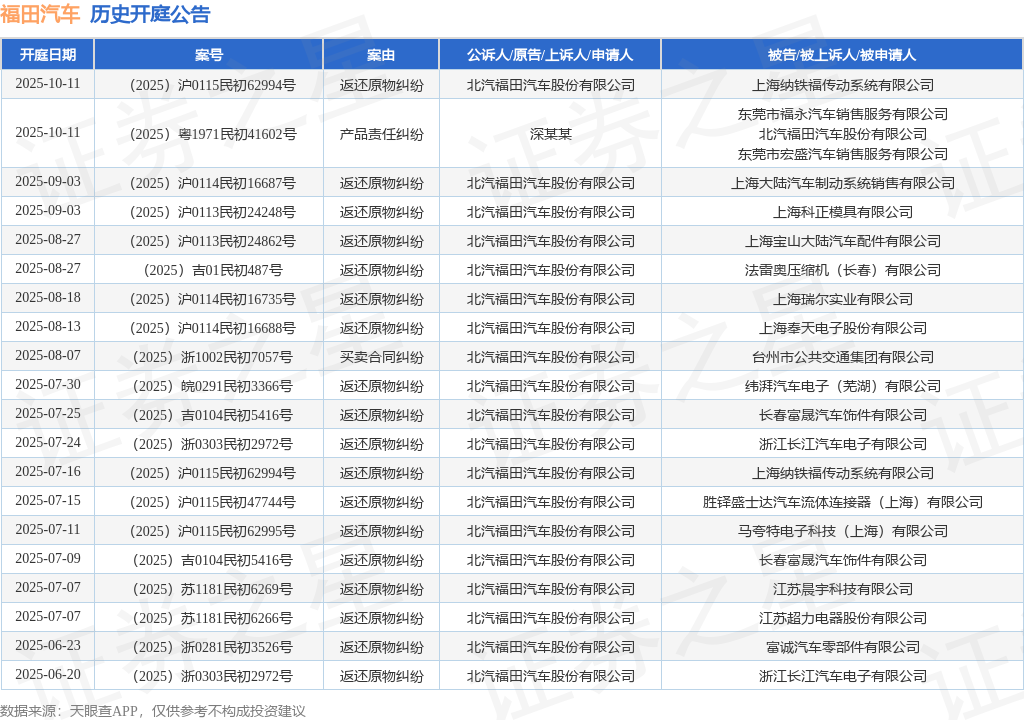This screenshot has height=720, width=1024.
Task: Click the 开庭日期 column header
Action: point(48,55)
